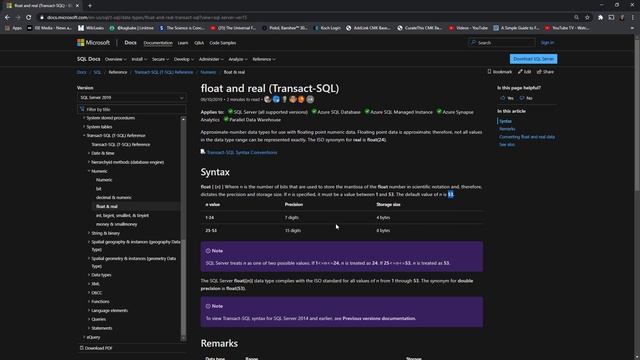
Task: Open the Docs home link
Action: click(x=130, y=42)
